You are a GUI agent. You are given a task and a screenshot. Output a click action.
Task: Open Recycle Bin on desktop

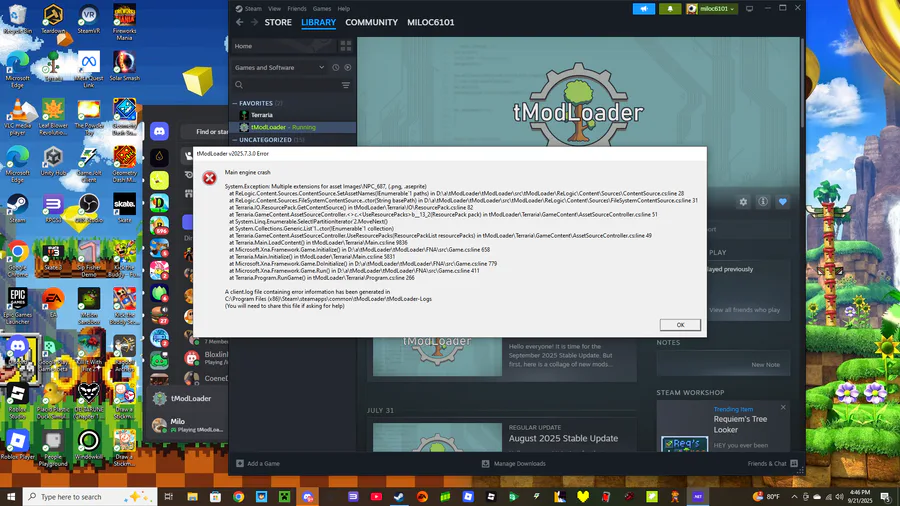[18, 19]
